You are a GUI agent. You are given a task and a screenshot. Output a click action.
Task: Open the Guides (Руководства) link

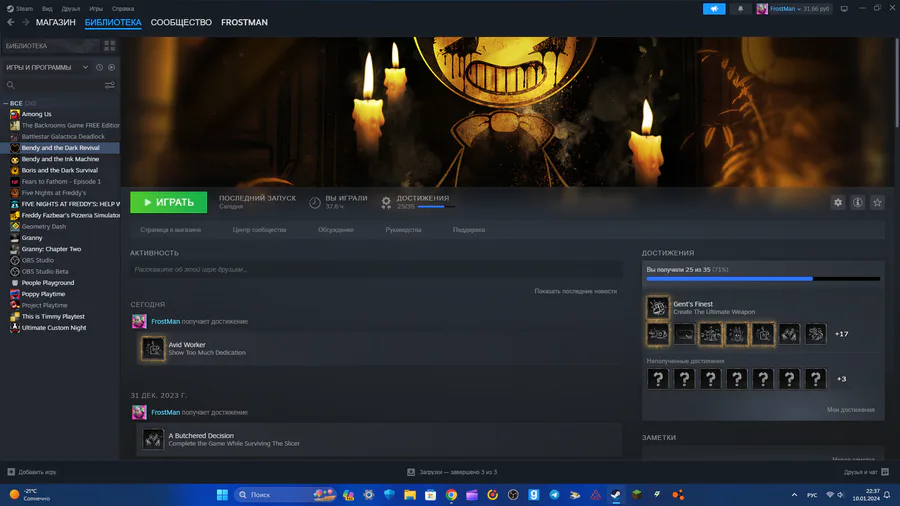[404, 230]
